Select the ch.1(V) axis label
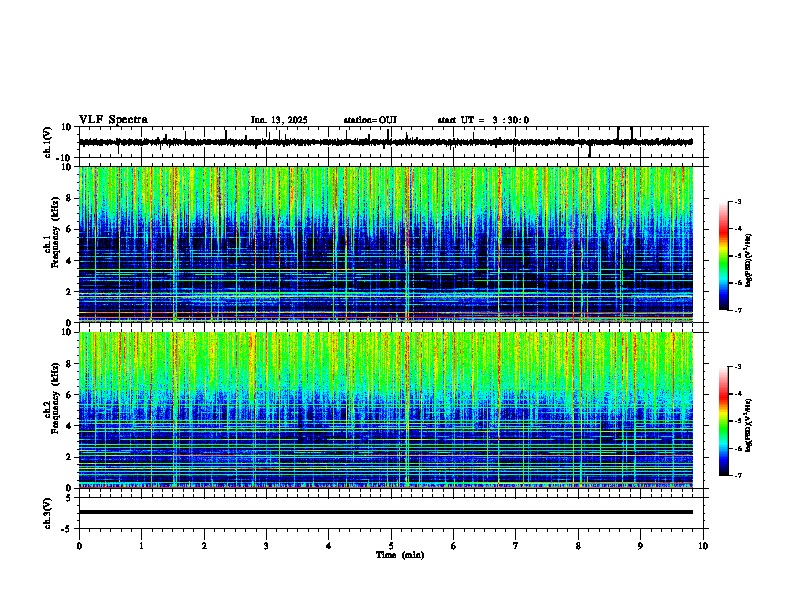This screenshot has height=612, width=792. click(x=48, y=142)
